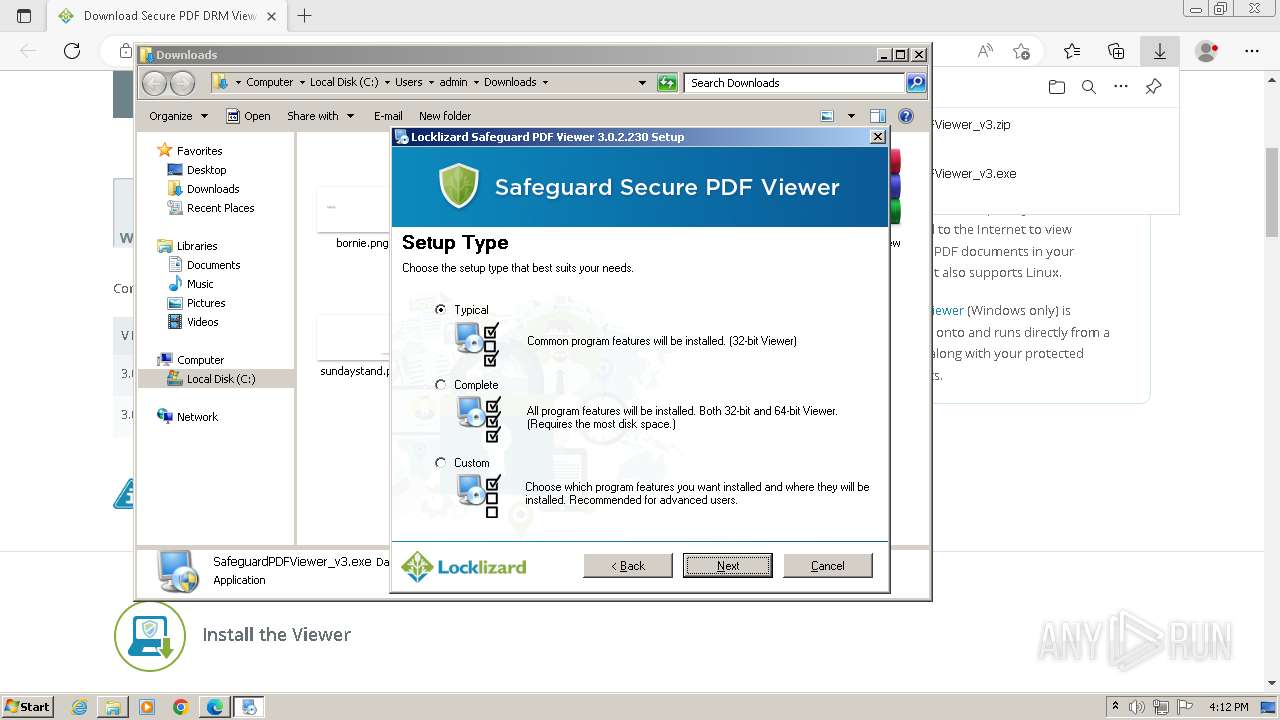1280x720 pixels.
Task: Click the volume icon in system tray
Action: pos(1137,707)
